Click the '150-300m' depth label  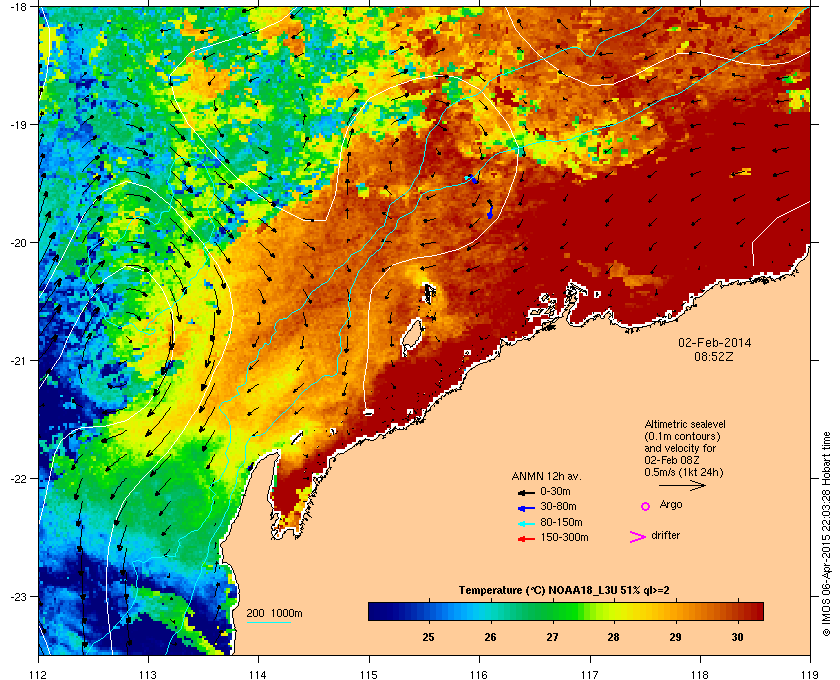pos(564,537)
